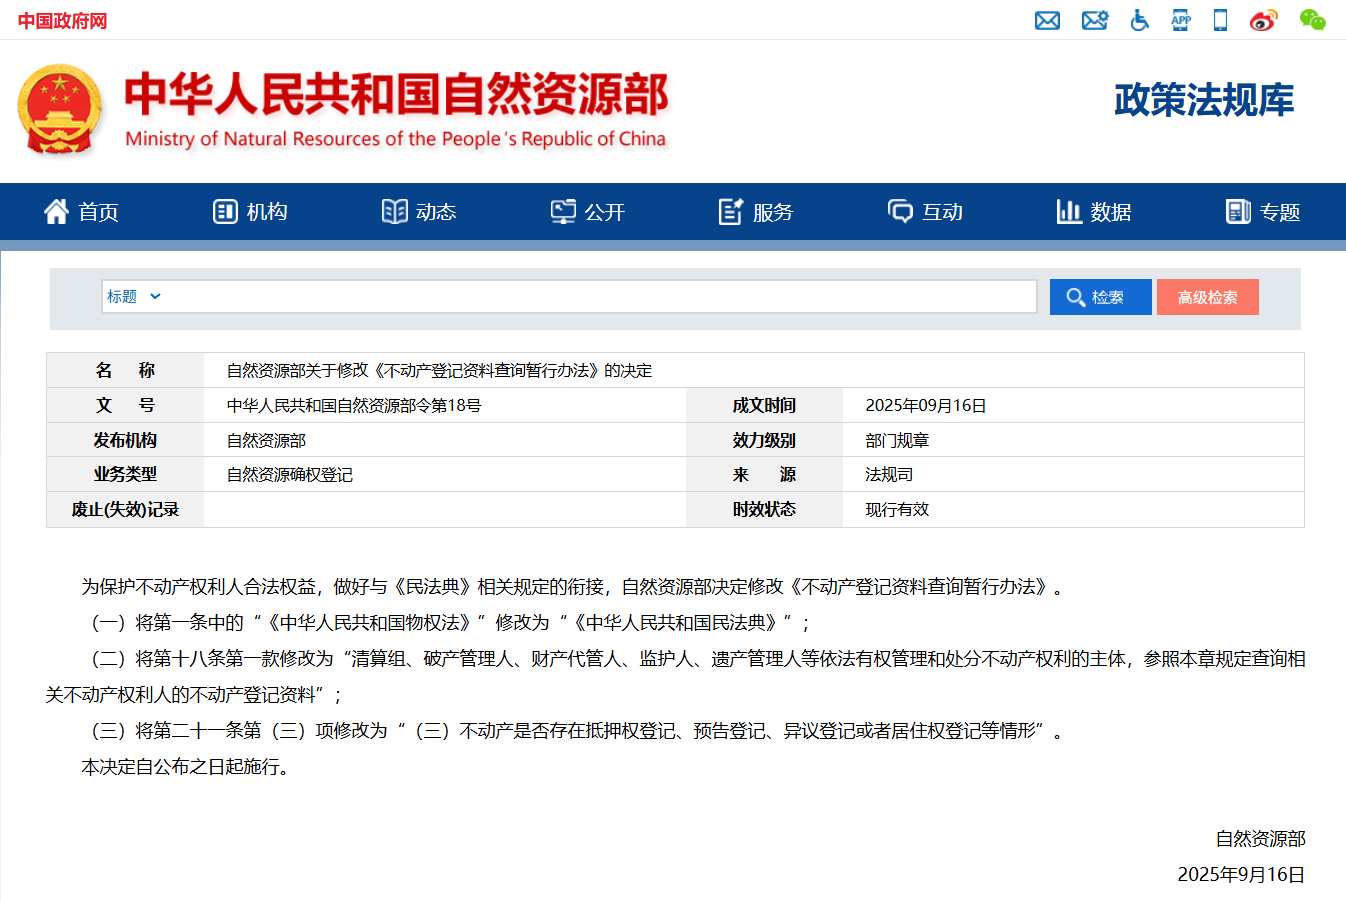Screen dimensions: 1346x901
Task: Click item (二) about 第十八条第一款 amendment
Action: tap(675, 677)
